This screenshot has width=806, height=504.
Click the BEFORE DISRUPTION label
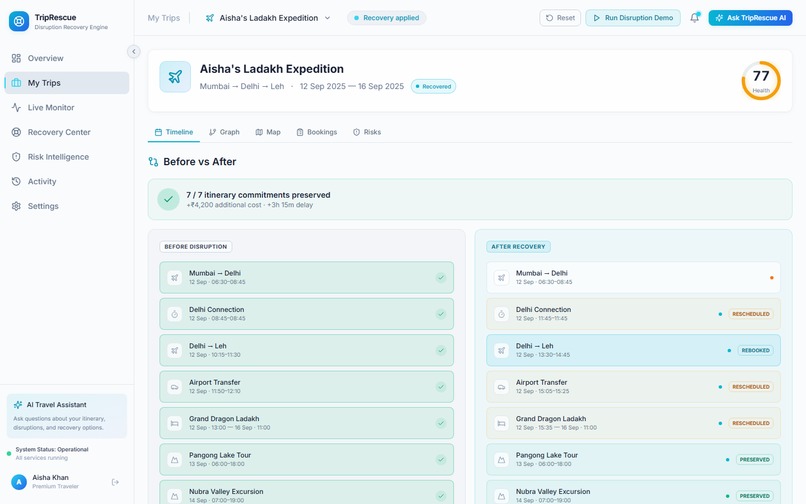(195, 247)
